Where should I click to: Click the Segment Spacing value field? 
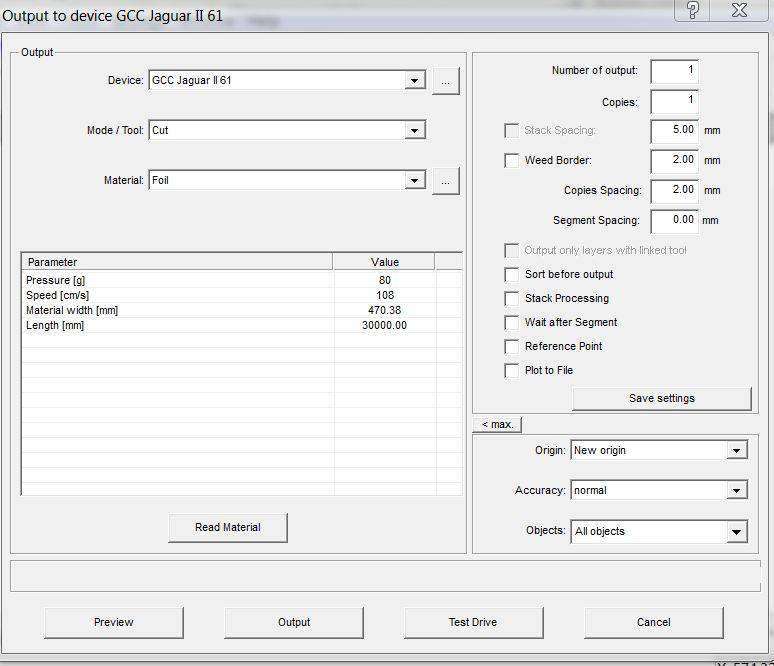(x=674, y=222)
